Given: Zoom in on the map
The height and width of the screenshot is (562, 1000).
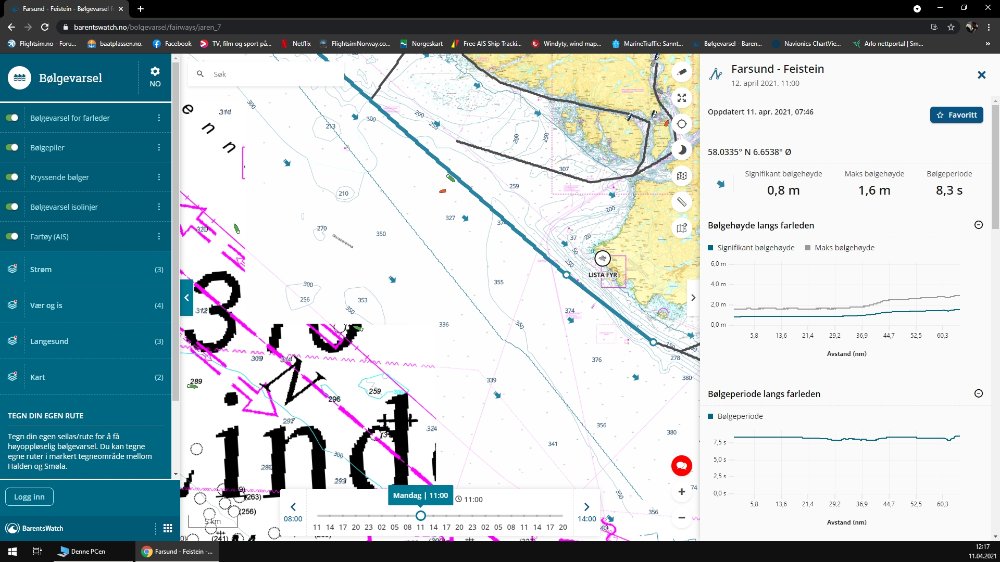Looking at the screenshot, I should pos(681,492).
